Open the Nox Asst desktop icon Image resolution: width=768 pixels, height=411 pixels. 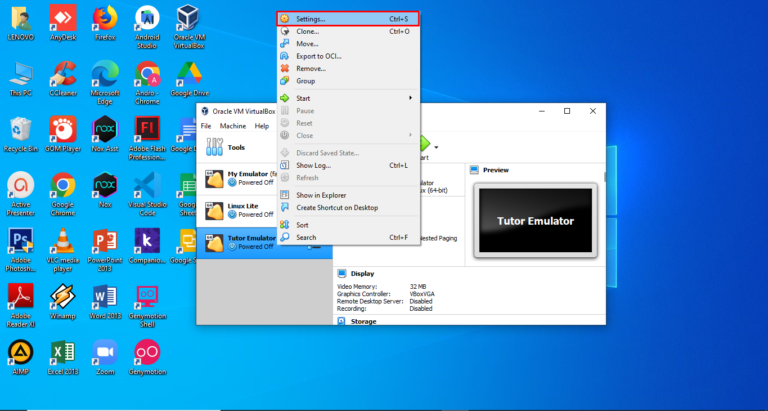105,135
